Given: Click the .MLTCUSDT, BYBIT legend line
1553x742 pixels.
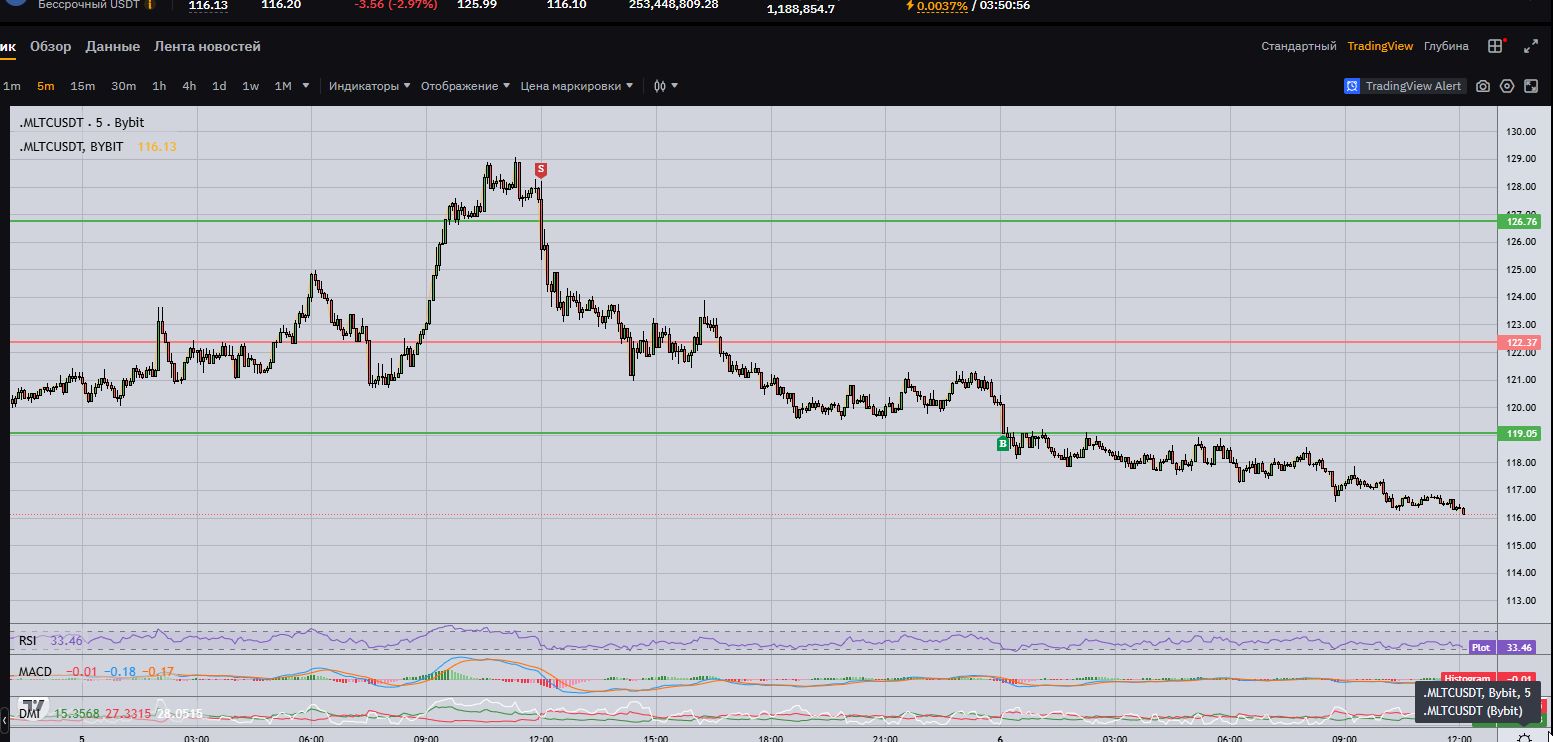Looking at the screenshot, I should tap(71, 147).
